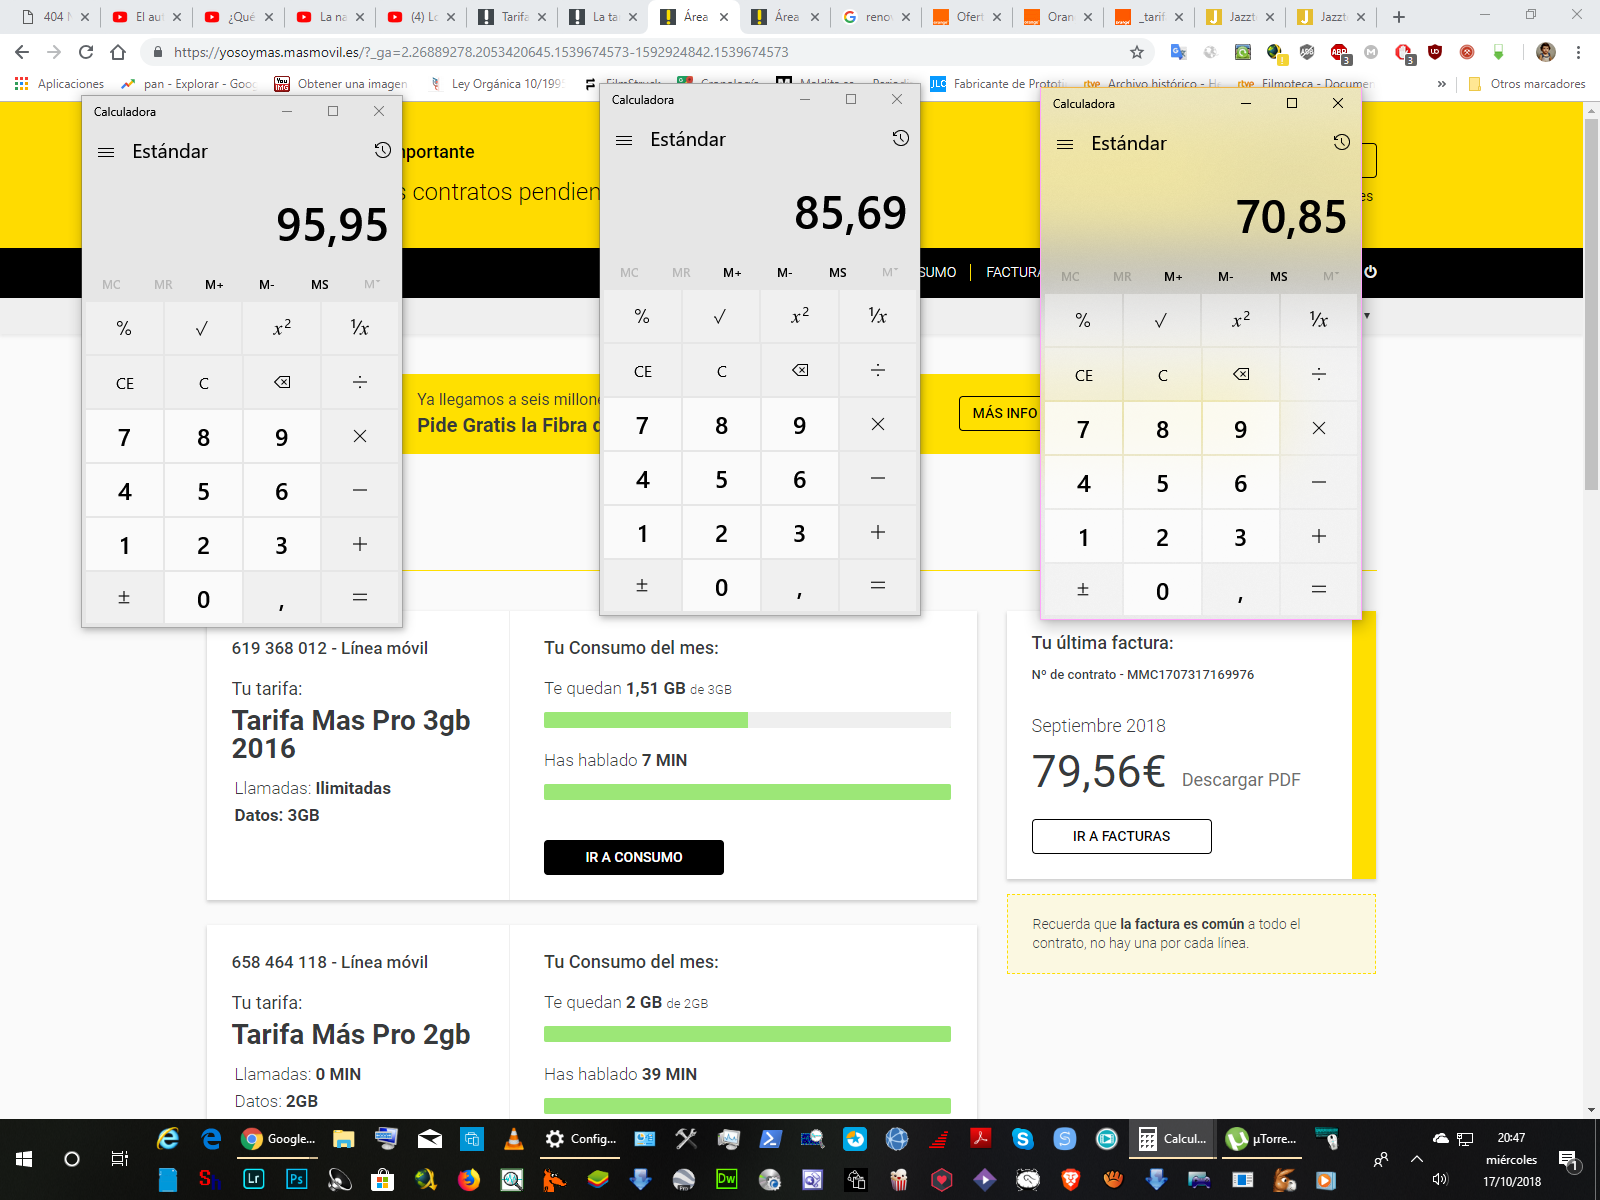
Task: Click the 1,51 GB data usage bar
Action: tap(746, 720)
